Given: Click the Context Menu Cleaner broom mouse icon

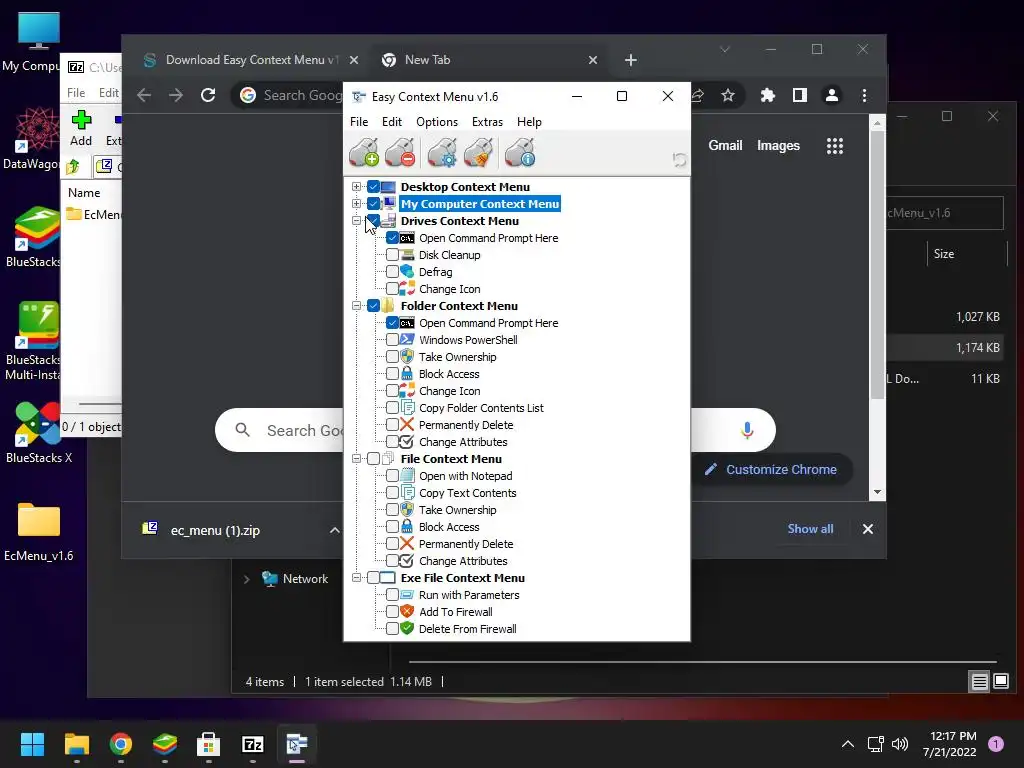Looking at the screenshot, I should point(479,152).
